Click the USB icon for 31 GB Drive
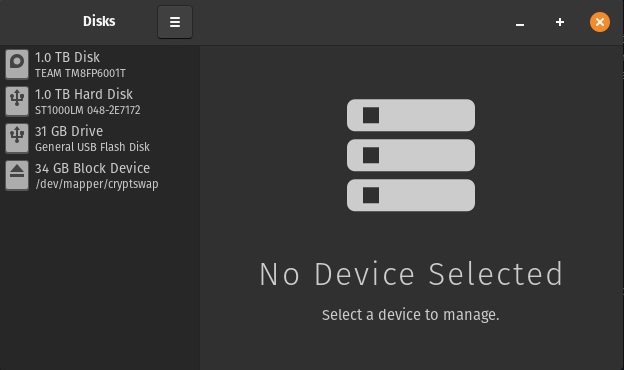Screen dimensions: 624x370 click(17, 138)
